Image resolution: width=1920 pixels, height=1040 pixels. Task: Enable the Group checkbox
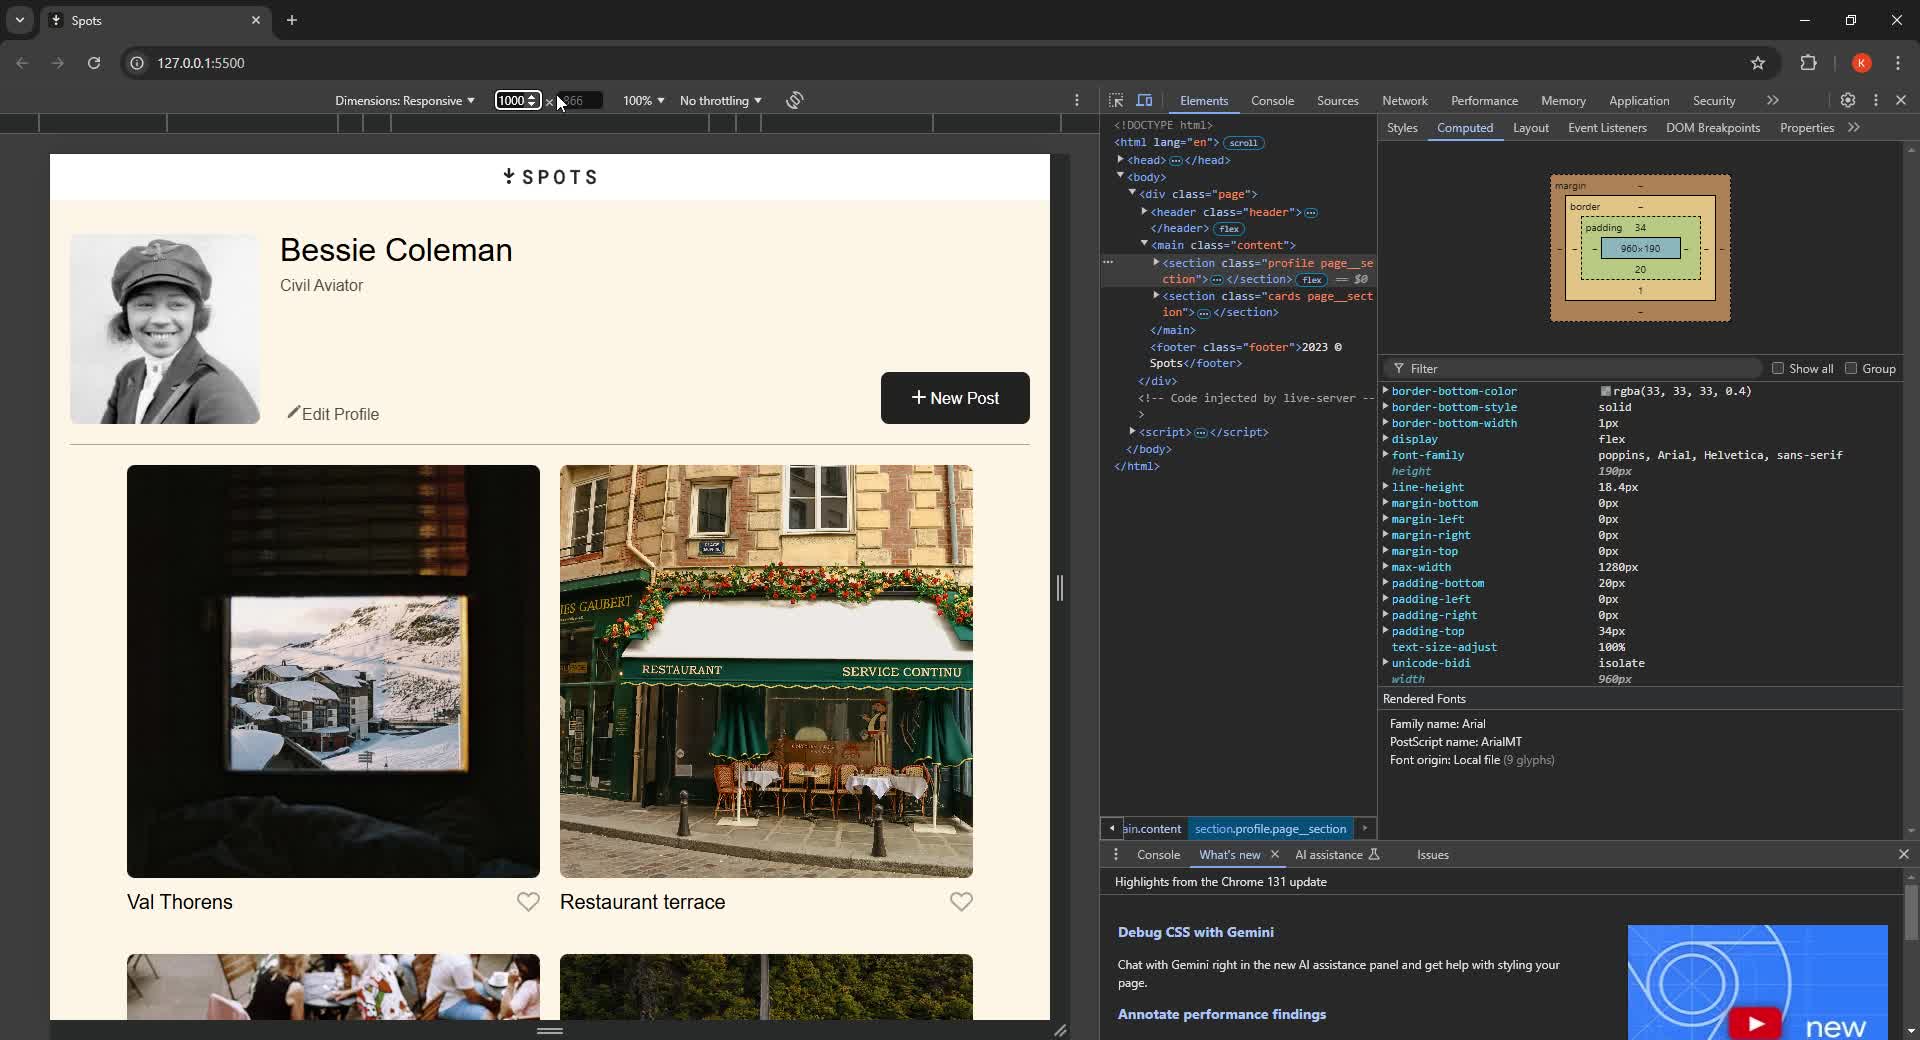pos(1851,368)
